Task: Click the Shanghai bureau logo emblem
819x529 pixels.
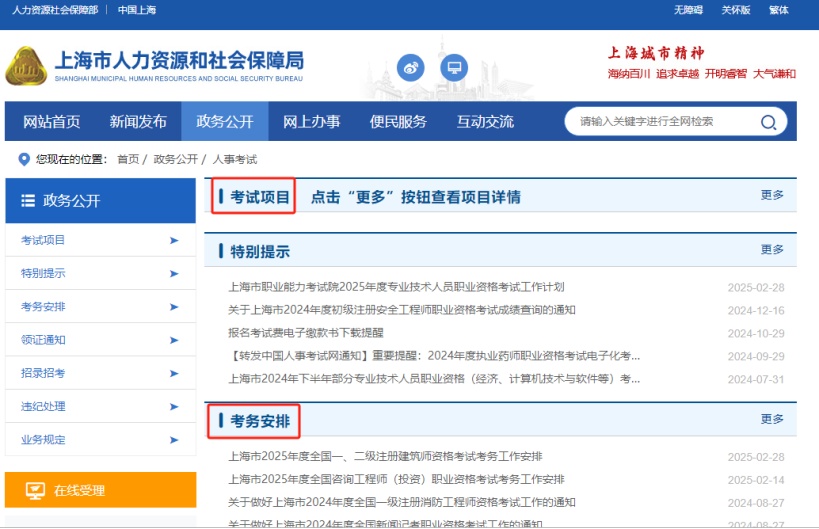Action: [26, 66]
